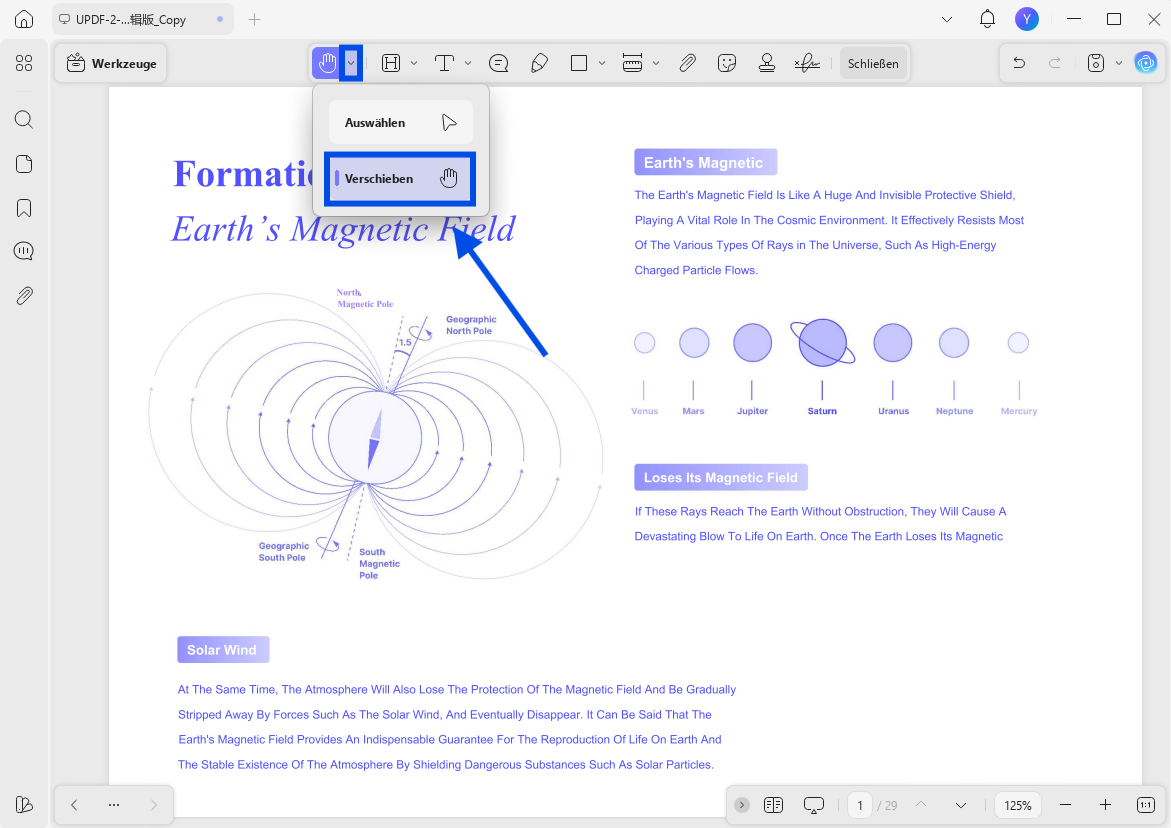Image resolution: width=1171 pixels, height=828 pixels.
Task: Click the page number input field
Action: 860,805
